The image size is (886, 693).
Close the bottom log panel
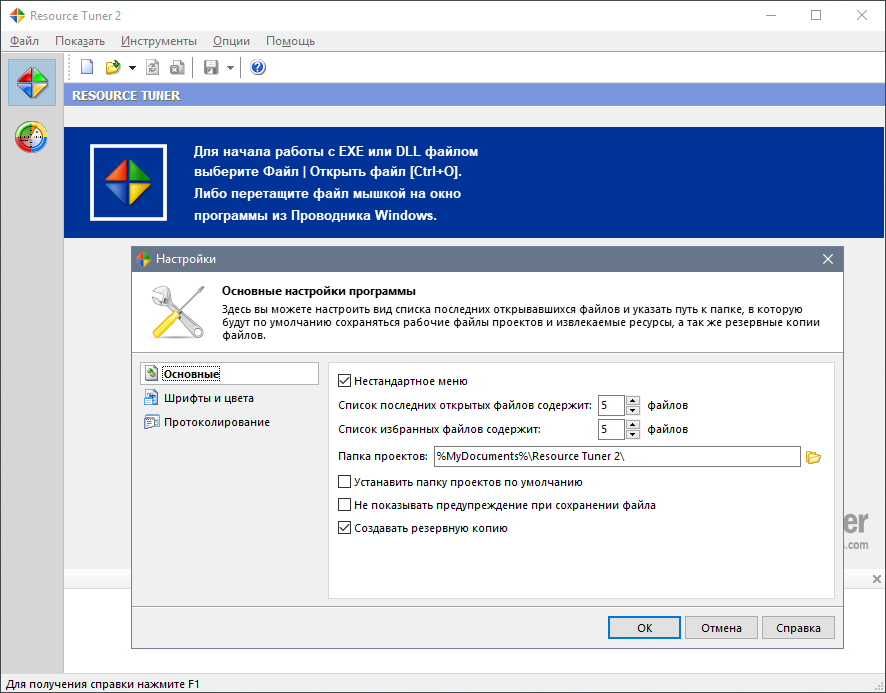[x=876, y=579]
